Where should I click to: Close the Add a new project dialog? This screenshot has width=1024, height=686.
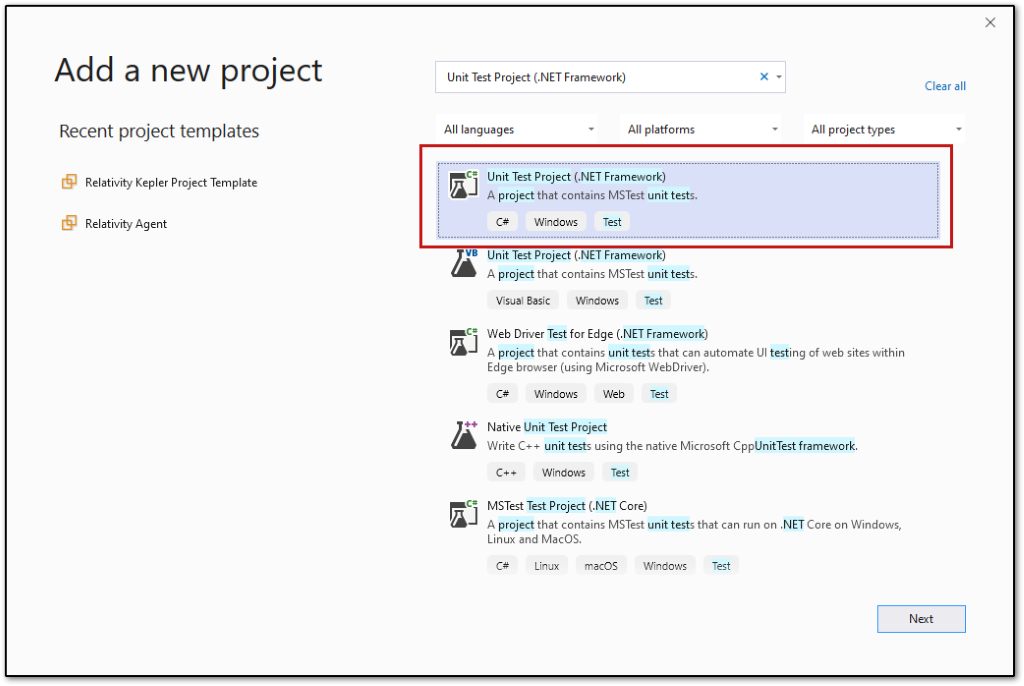990,23
